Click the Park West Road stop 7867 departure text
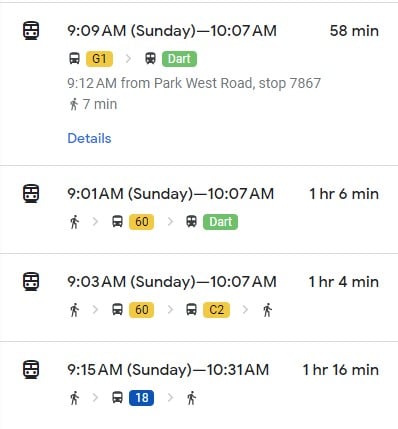This screenshot has width=398, height=429. (x=194, y=83)
